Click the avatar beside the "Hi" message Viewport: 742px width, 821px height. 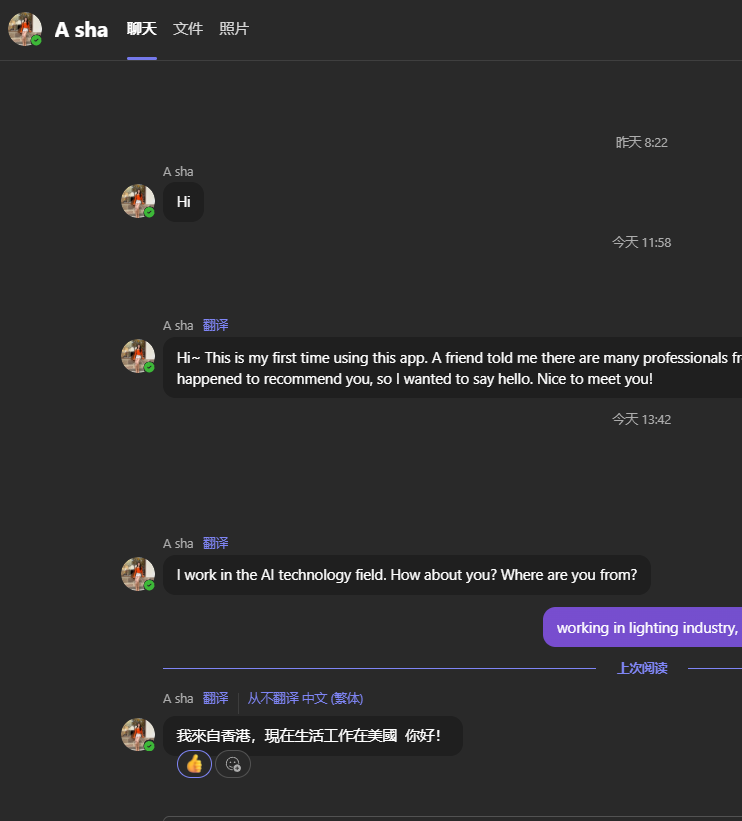point(137,201)
